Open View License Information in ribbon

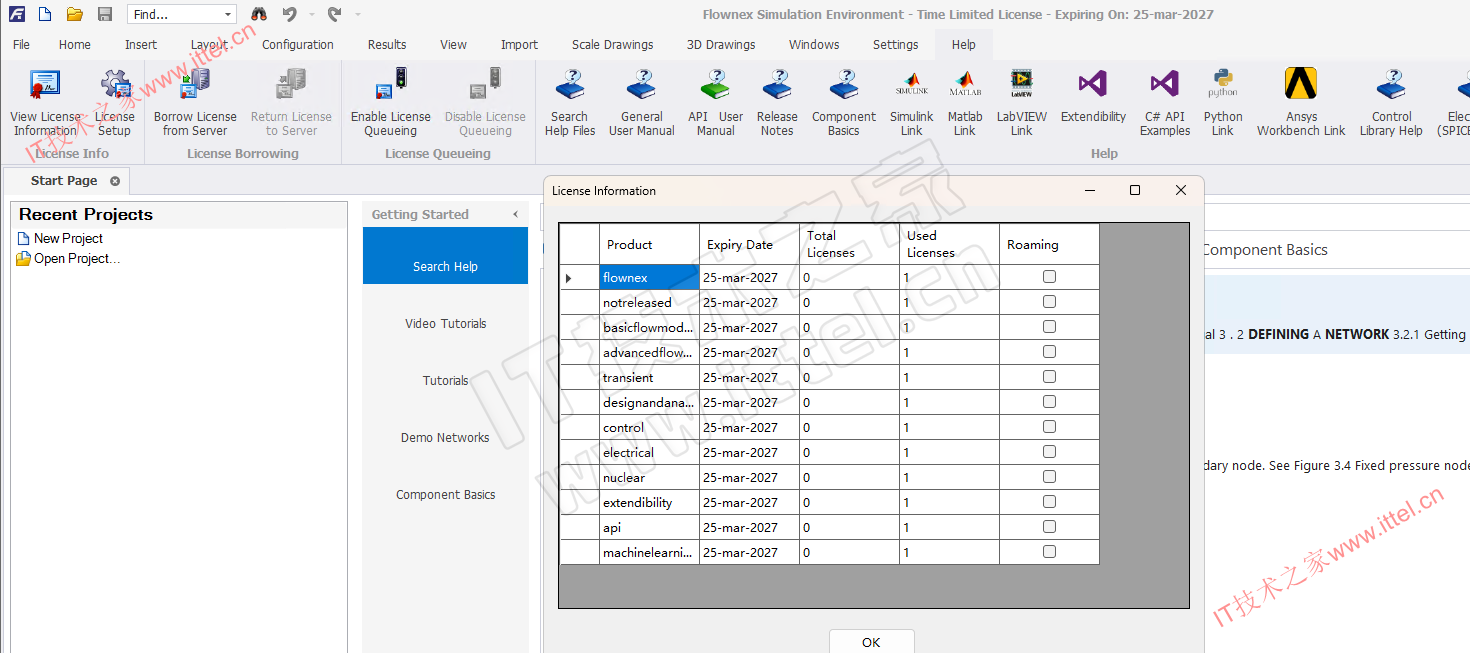(45, 103)
